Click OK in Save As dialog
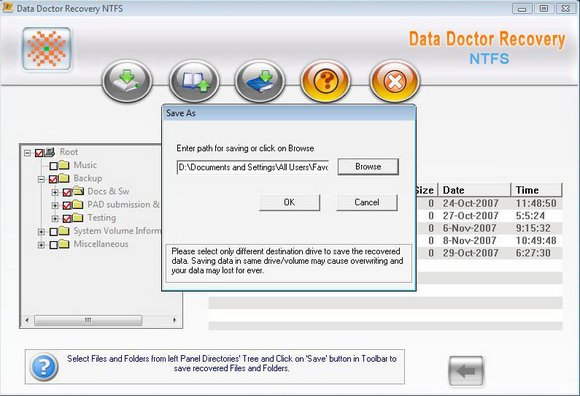The height and width of the screenshot is (396, 580). pyautogui.click(x=289, y=202)
